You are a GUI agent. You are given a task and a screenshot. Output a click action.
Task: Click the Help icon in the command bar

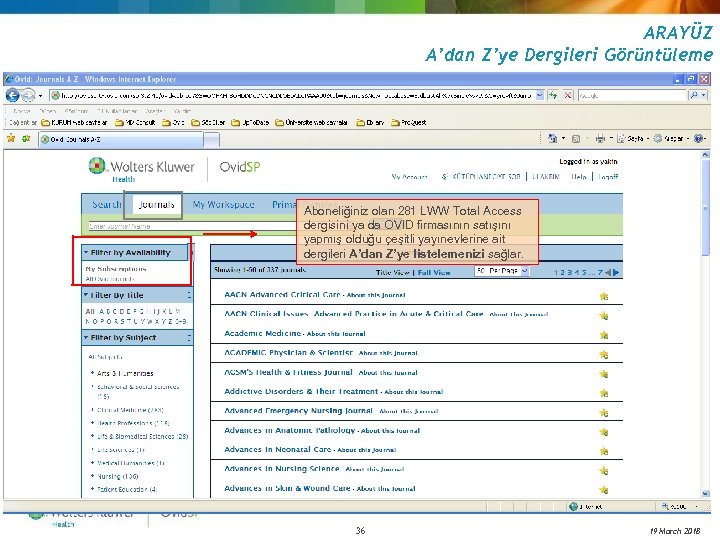tap(698, 138)
